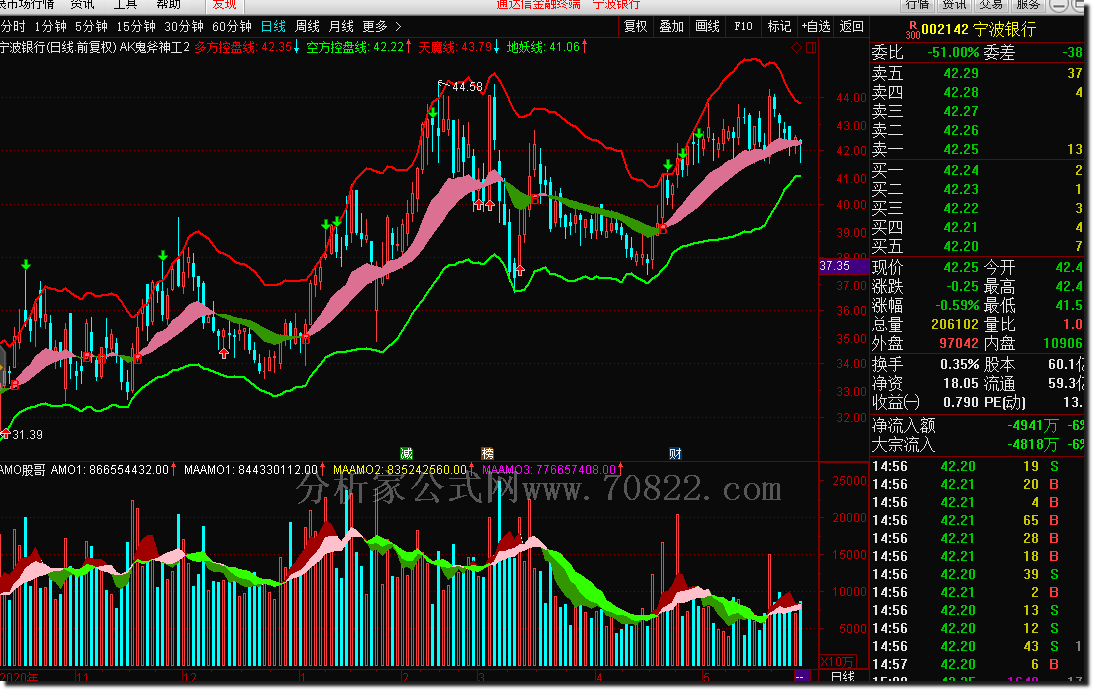Click the AMO股哥 AMO1 indicator label
The height and width of the screenshot is (690, 1094).
pos(87,470)
